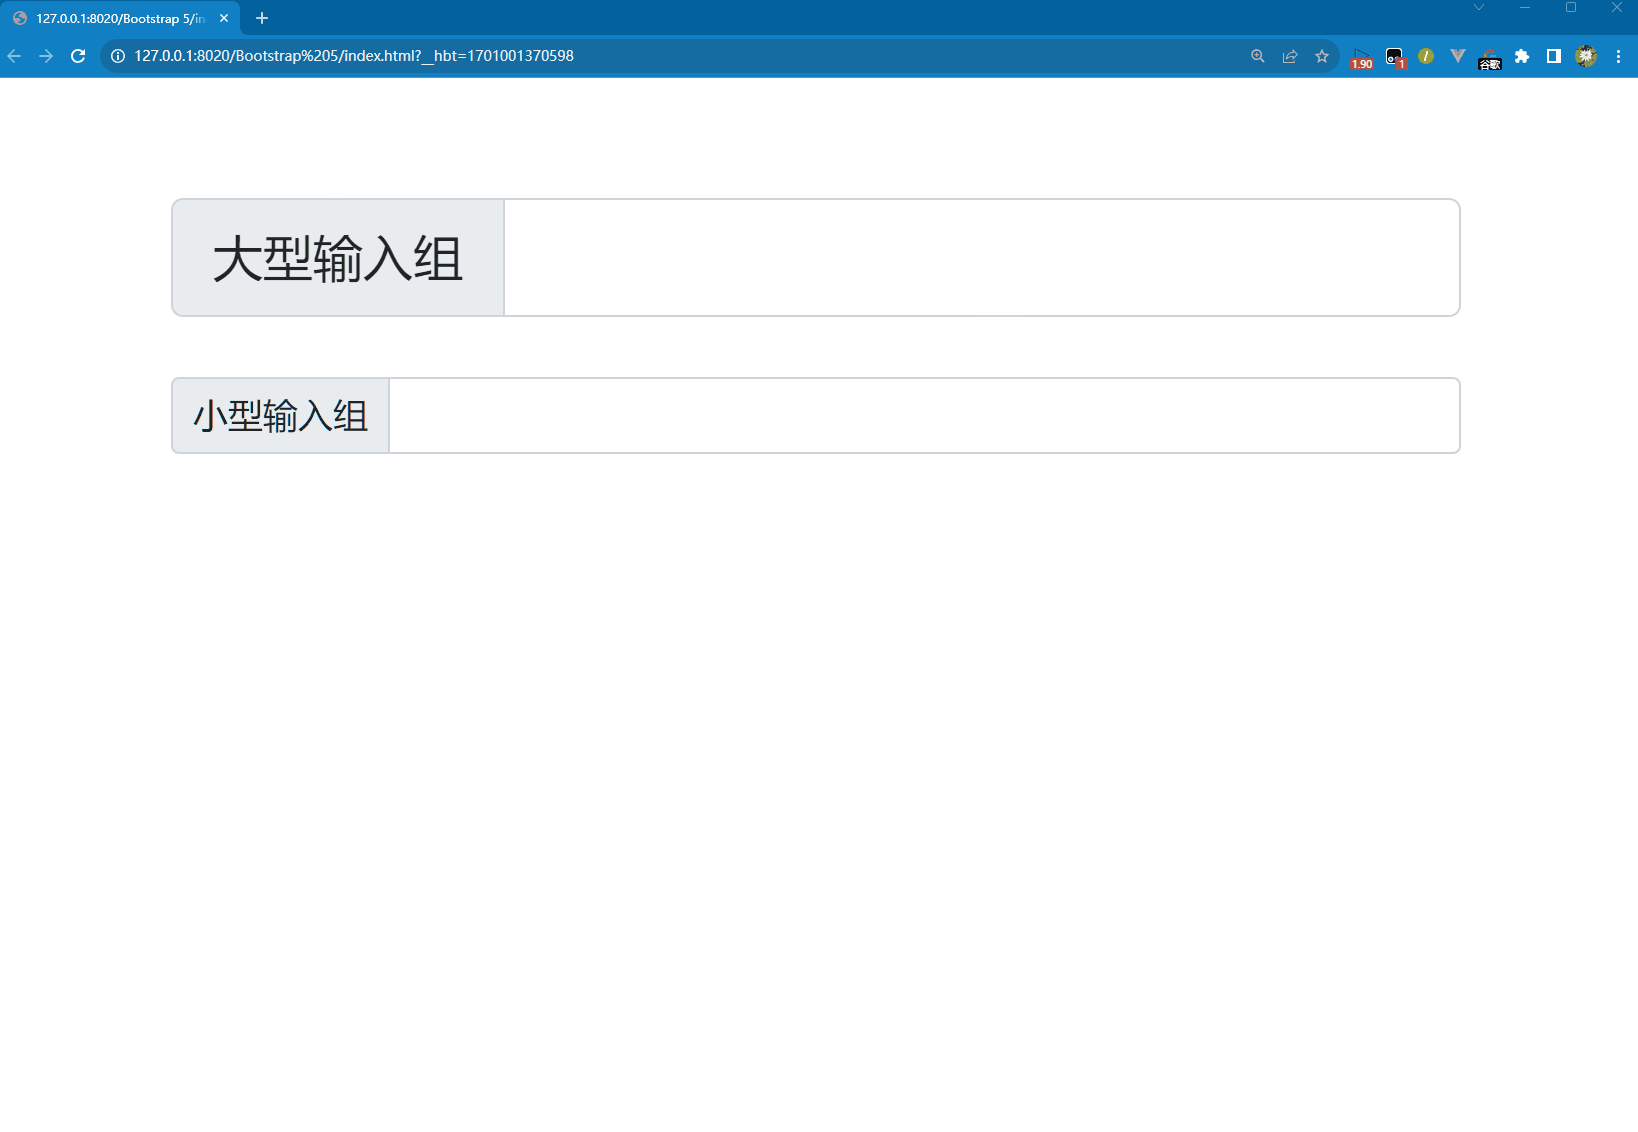Focus the input next to 大型输入组 label
Screen dimensions: 1638x1132
point(980,257)
